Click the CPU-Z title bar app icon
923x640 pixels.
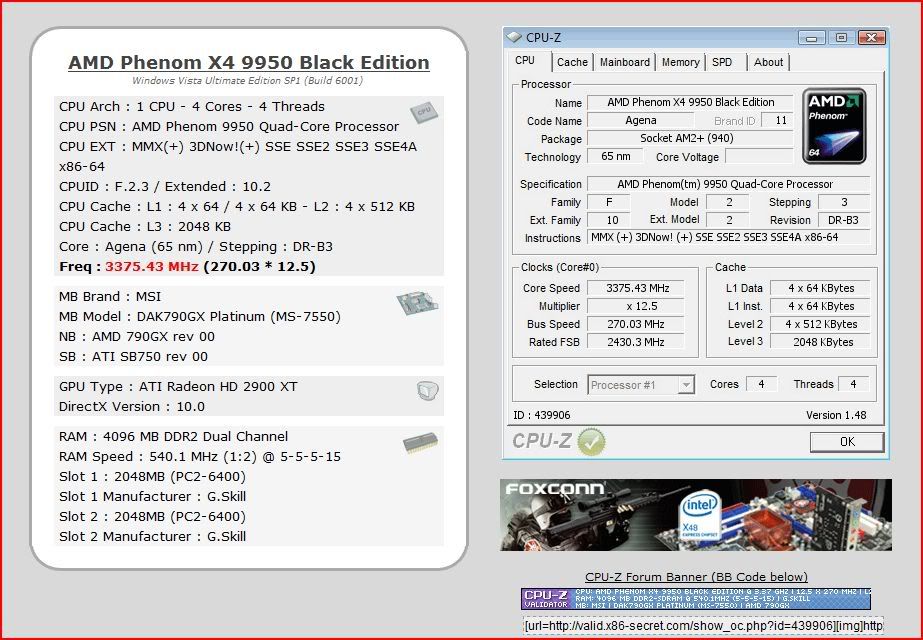[x=514, y=37]
